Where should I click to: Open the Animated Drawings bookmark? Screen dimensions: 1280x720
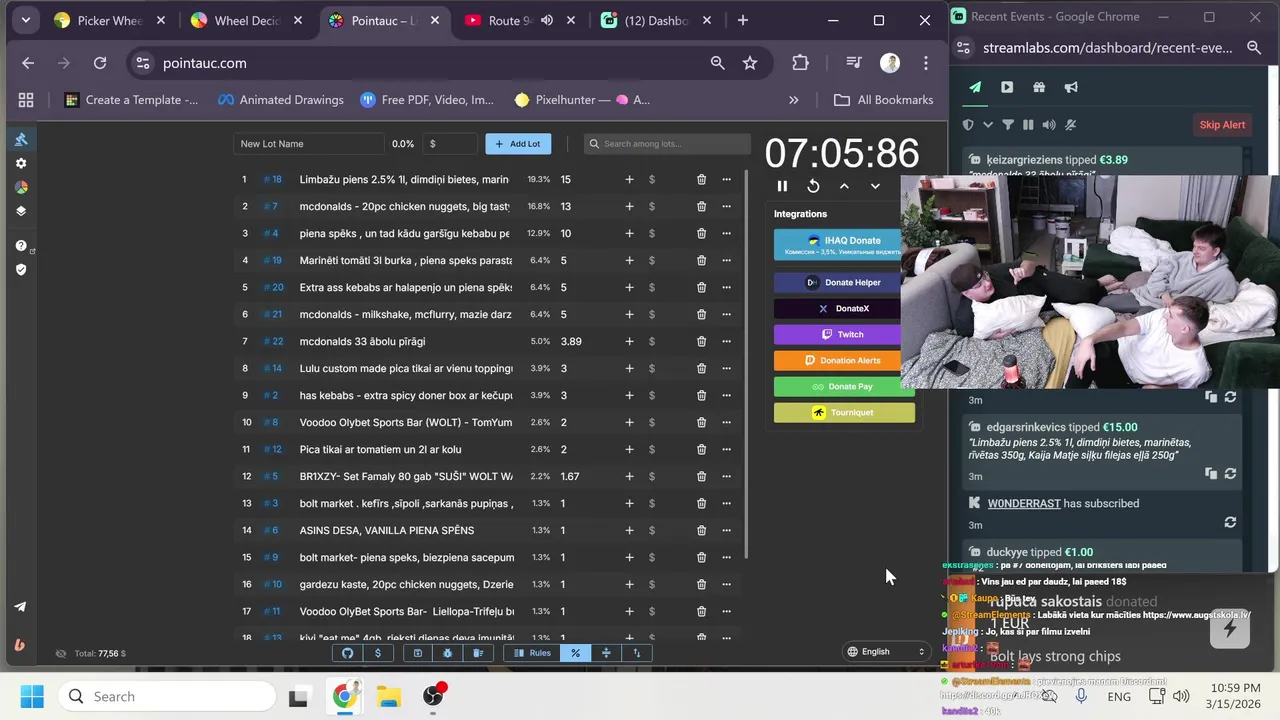[281, 100]
